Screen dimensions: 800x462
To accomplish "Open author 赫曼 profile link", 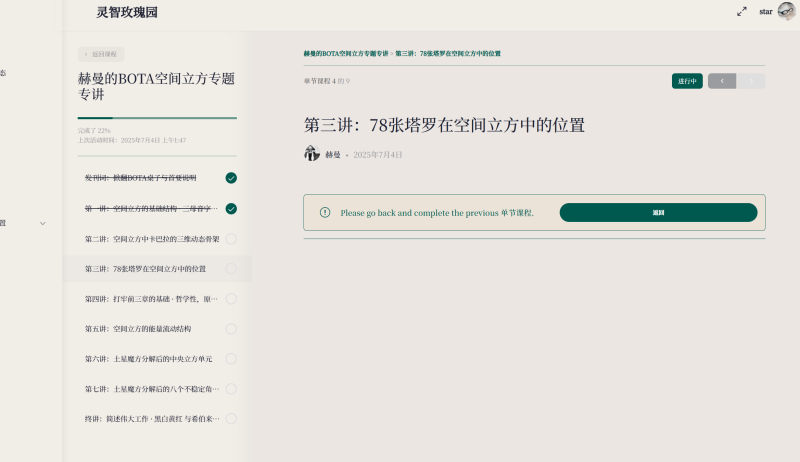I will pos(333,155).
